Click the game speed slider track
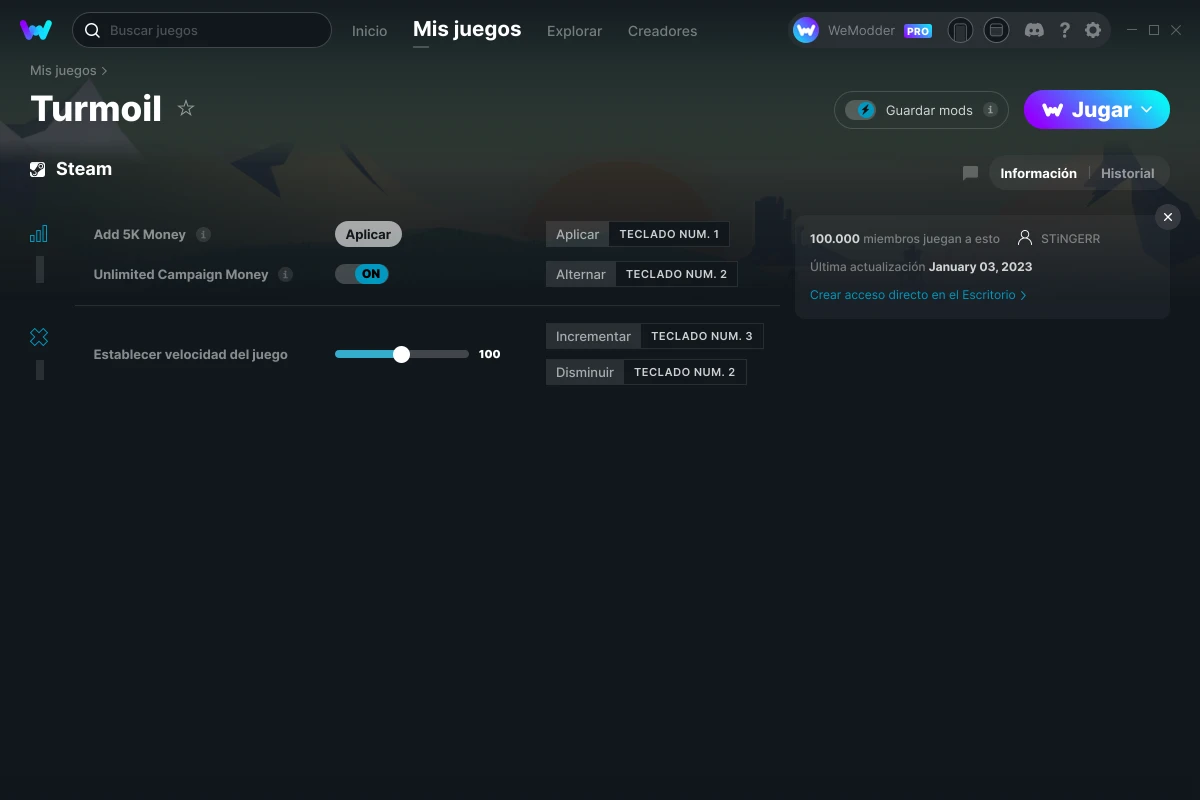1200x800 pixels. point(401,354)
